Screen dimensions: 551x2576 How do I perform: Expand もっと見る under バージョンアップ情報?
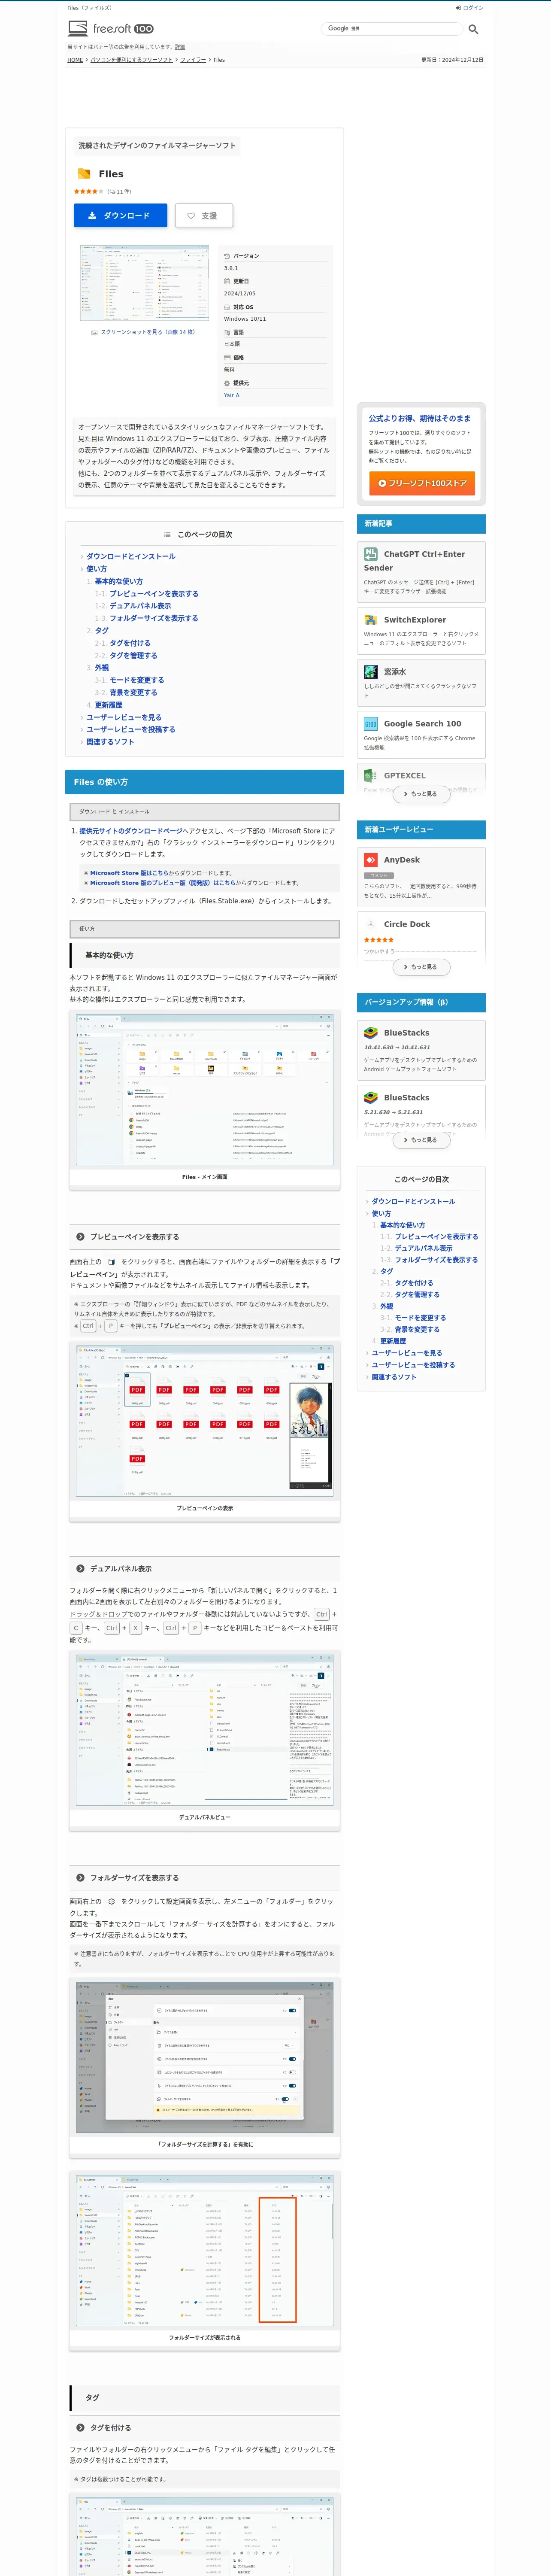[x=421, y=1140]
